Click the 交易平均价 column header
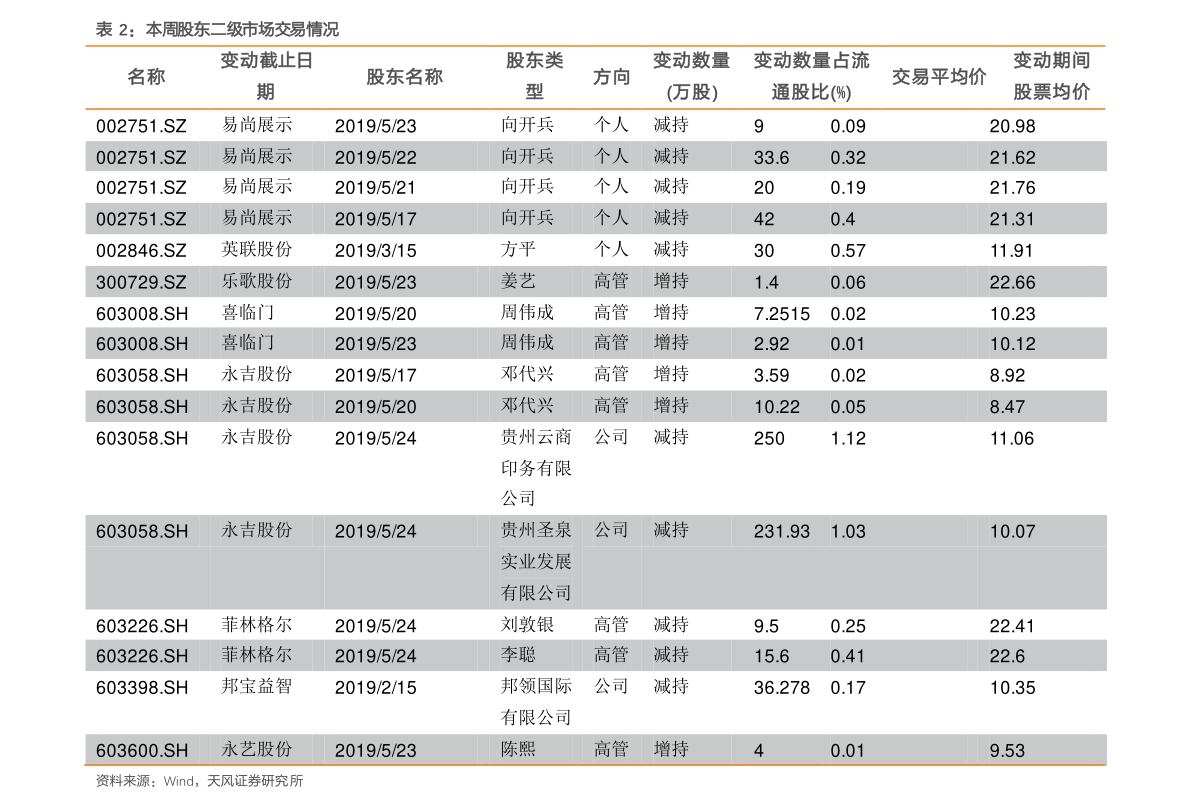Screen dimensions: 1191x809 coord(938,77)
